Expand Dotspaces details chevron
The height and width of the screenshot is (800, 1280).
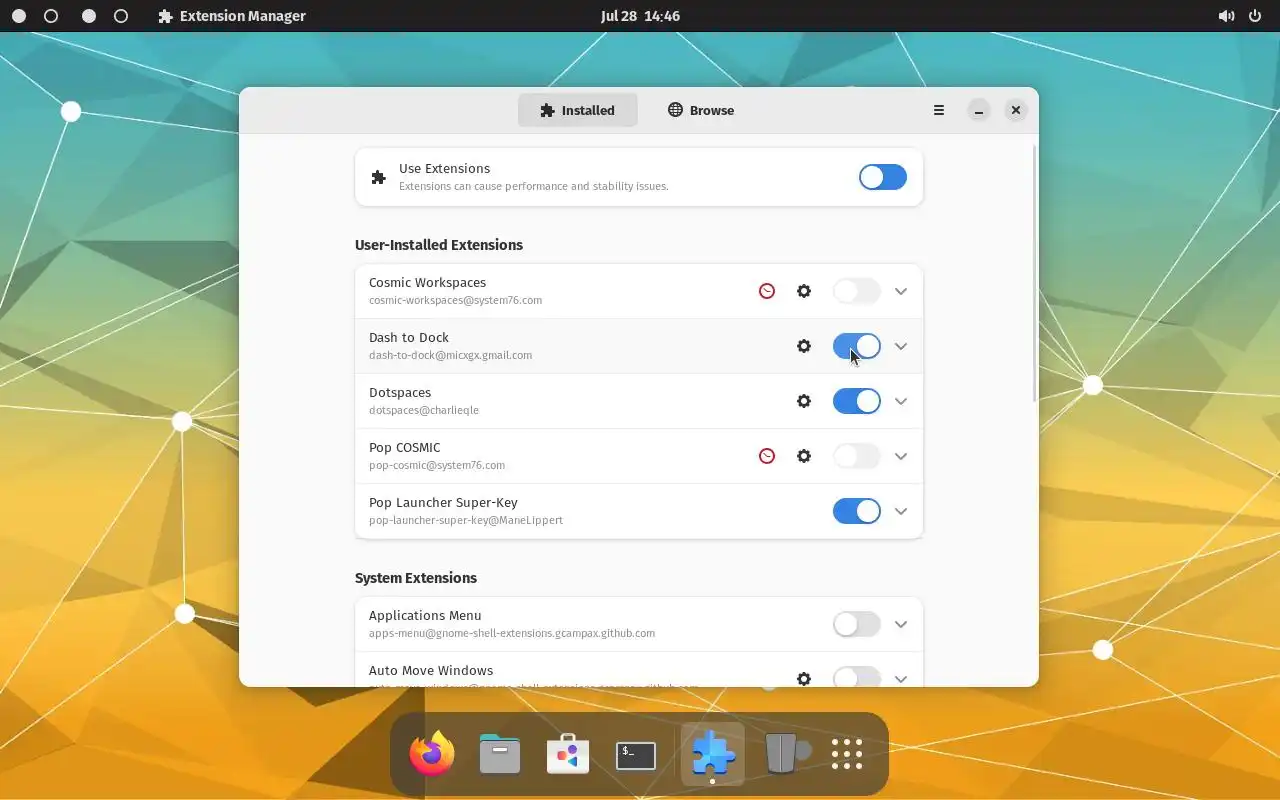(901, 401)
